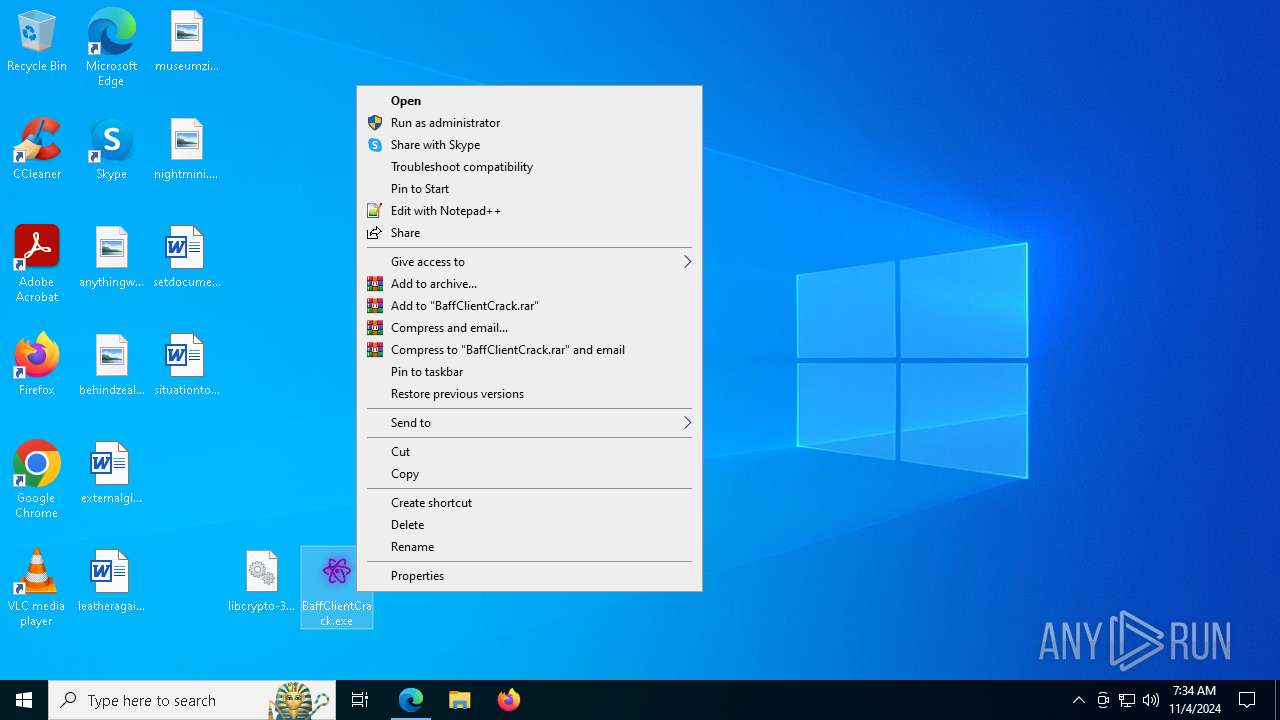
Task: Choose Compress to "BaffClientCrack.rar" and email
Action: point(529,350)
